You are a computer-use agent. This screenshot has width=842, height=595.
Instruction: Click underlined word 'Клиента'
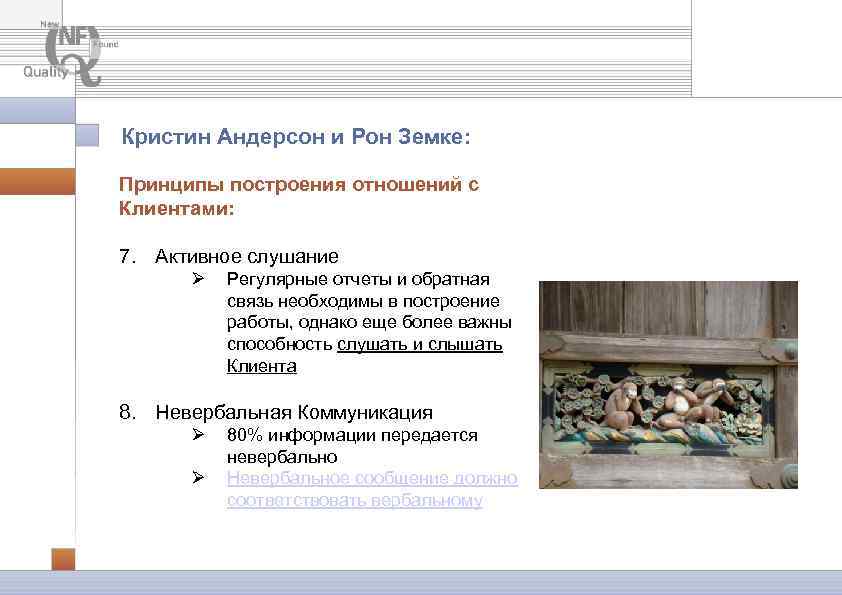click(x=262, y=366)
